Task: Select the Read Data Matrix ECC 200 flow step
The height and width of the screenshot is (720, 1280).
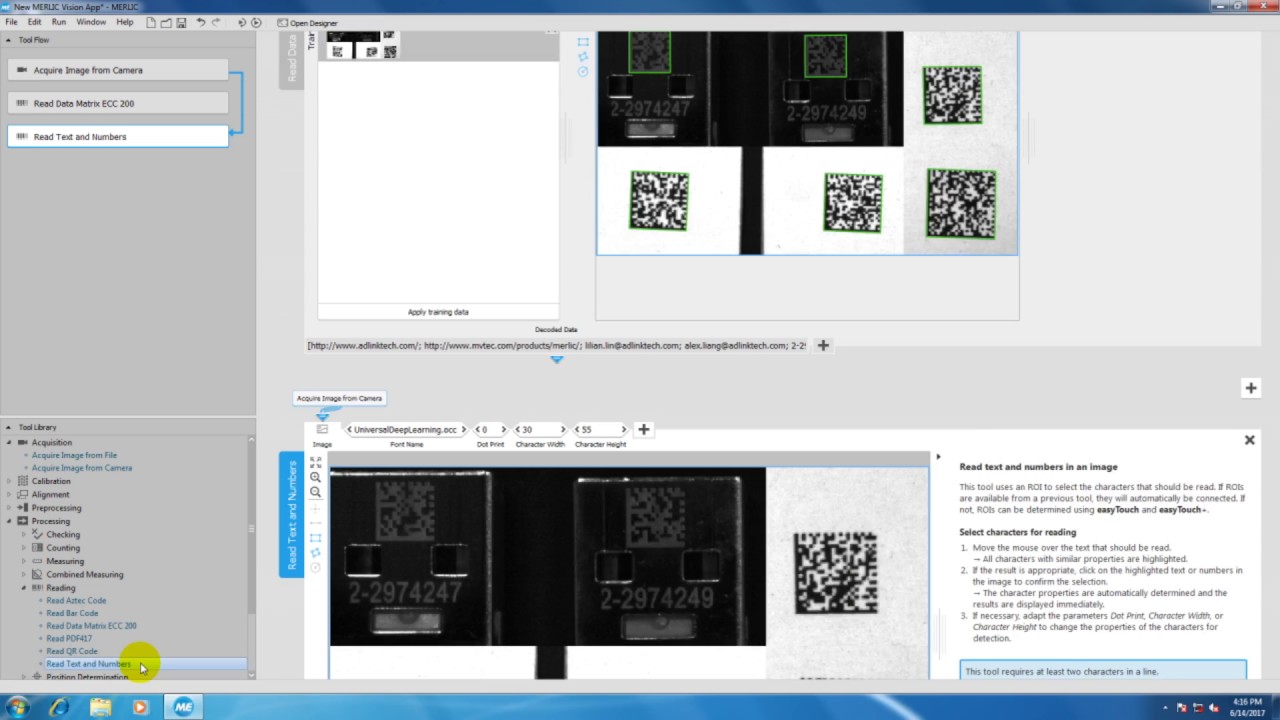Action: point(118,103)
